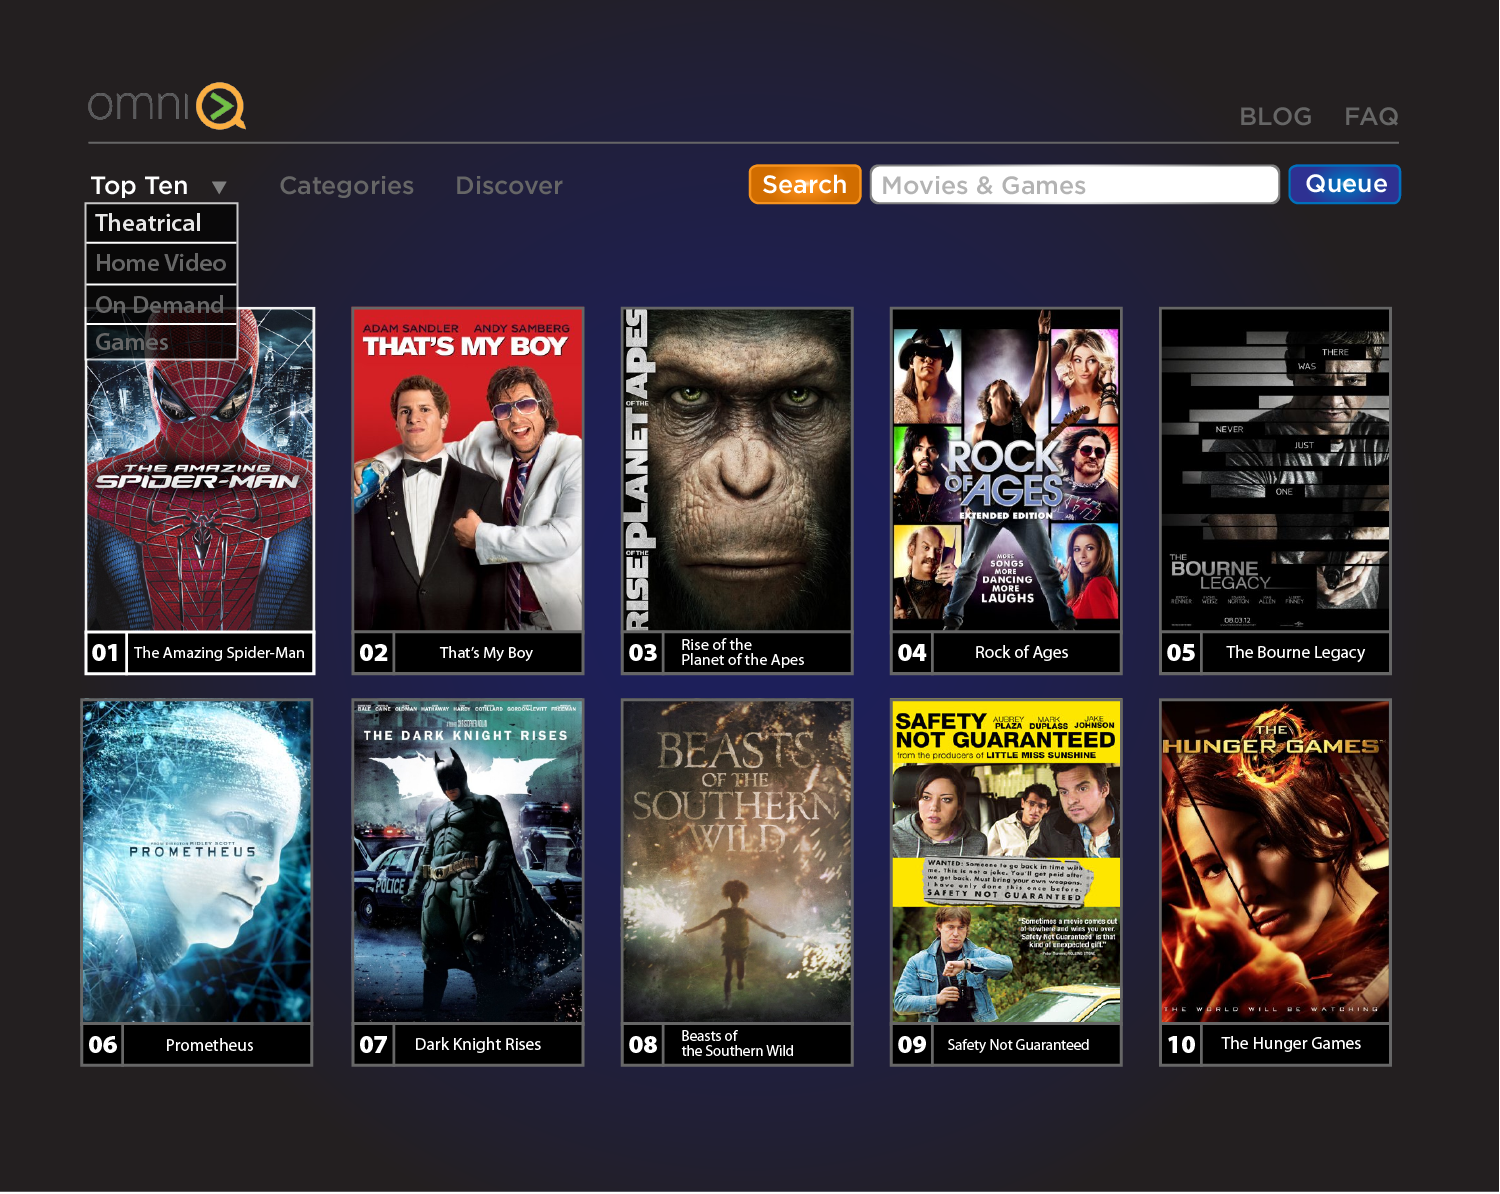Viewport: 1500px width, 1194px height.
Task: Switch to the Discover tab
Action: click(x=509, y=186)
